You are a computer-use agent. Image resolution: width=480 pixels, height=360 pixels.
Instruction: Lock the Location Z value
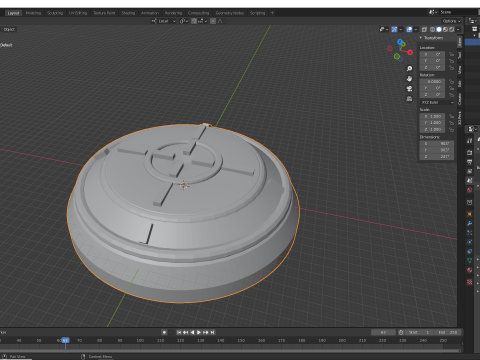451,68
